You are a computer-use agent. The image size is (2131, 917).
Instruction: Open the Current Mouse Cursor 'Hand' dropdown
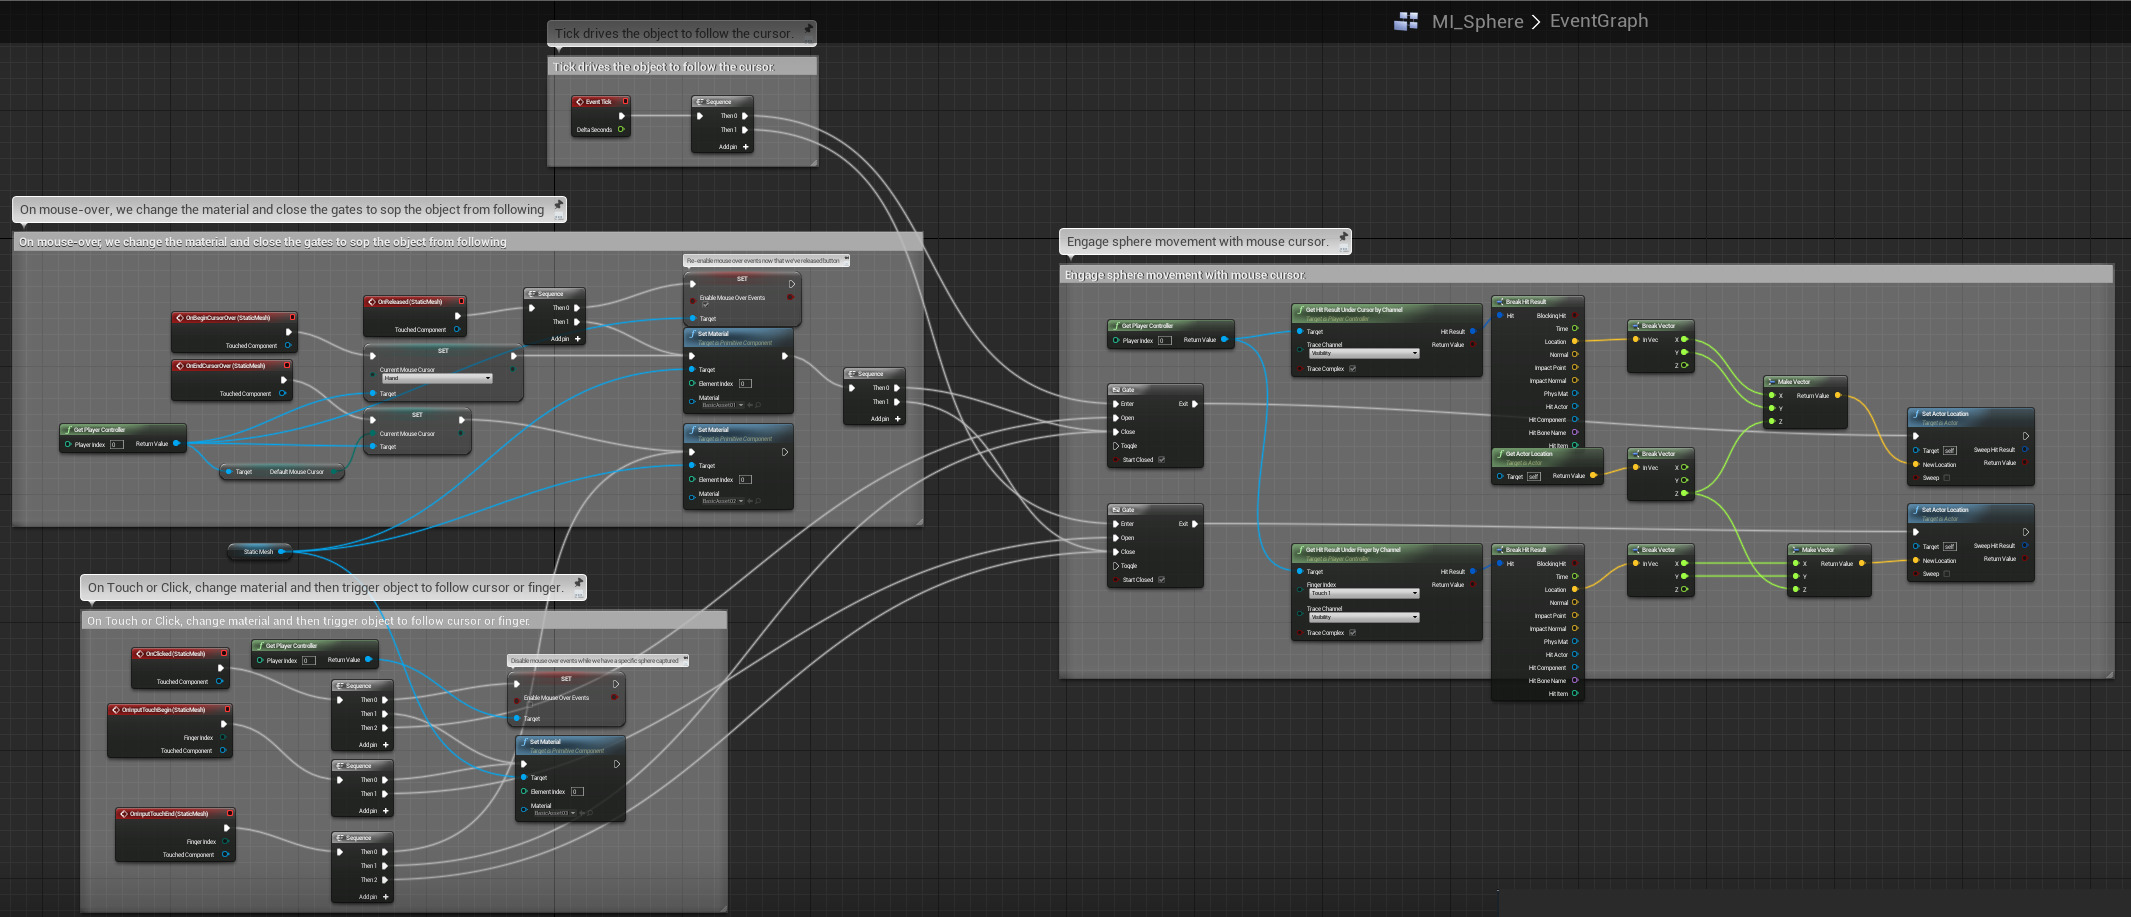[x=437, y=378]
